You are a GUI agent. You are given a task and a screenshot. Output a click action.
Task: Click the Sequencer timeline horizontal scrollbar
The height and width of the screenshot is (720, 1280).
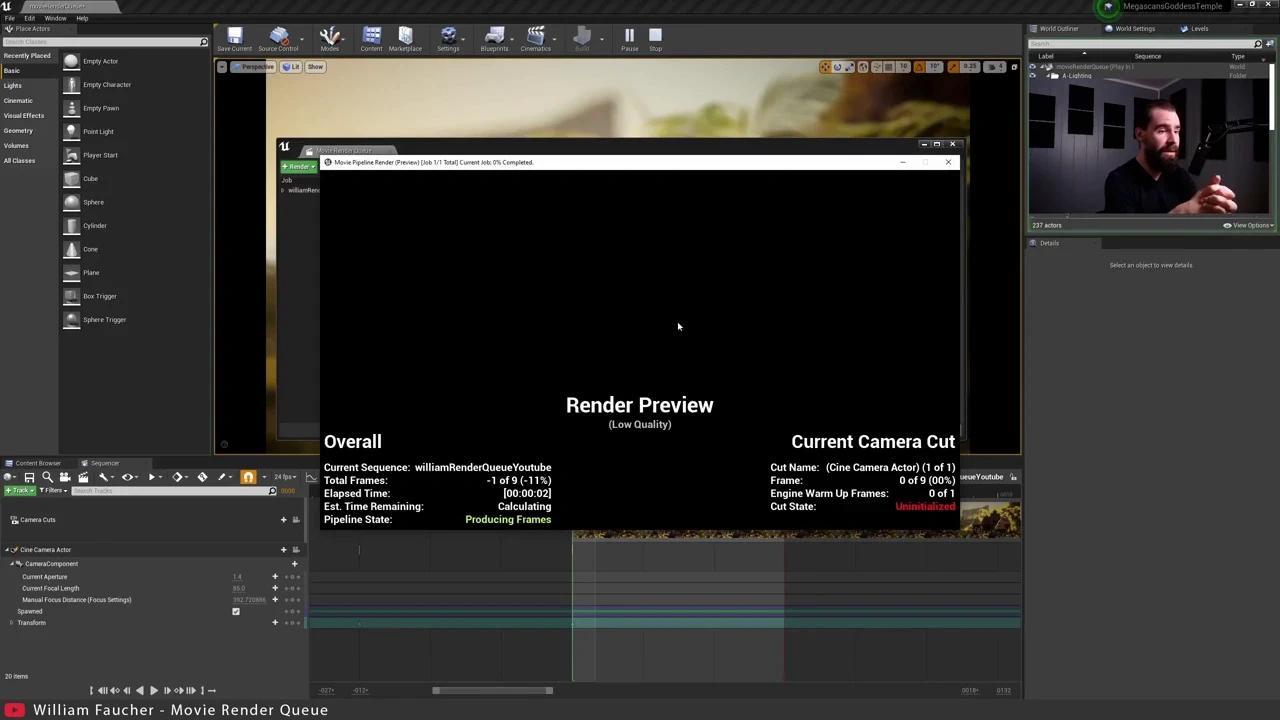(492, 690)
